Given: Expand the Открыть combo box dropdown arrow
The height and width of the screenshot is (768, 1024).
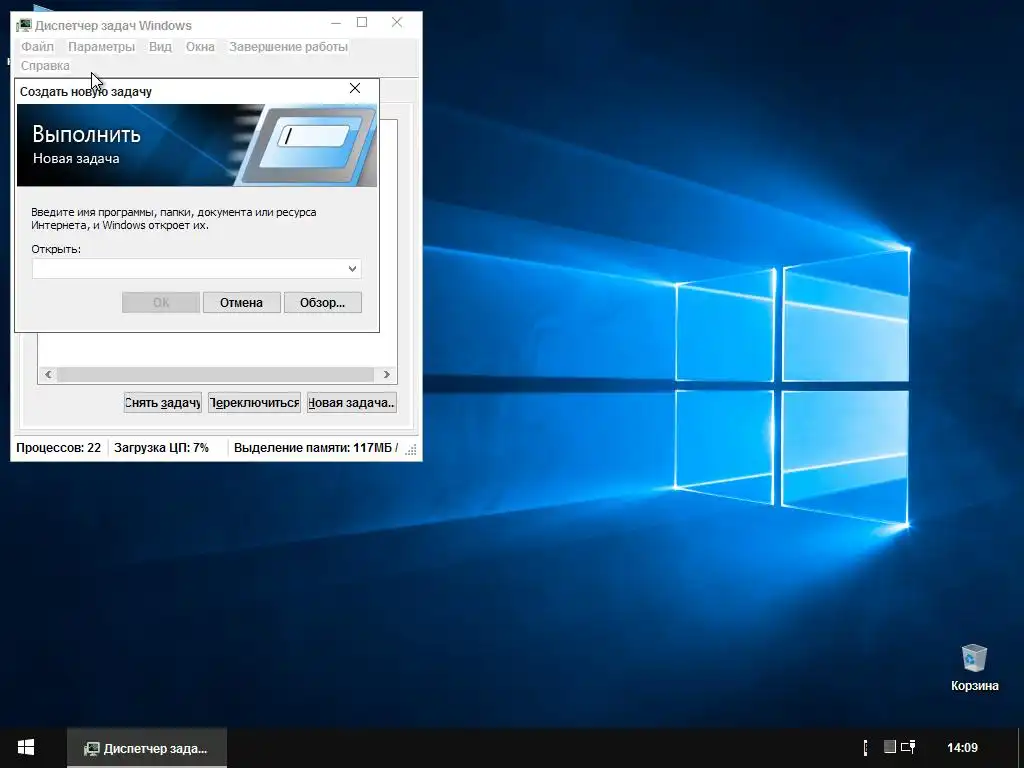Looking at the screenshot, I should (x=353, y=268).
